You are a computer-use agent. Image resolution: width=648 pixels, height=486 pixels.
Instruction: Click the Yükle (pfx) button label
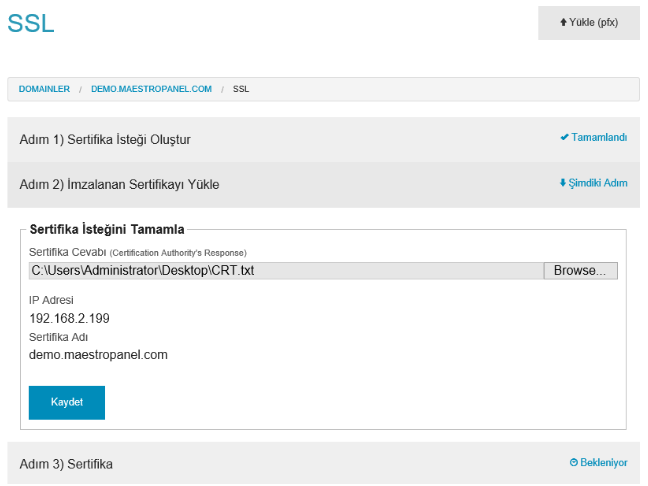593,22
